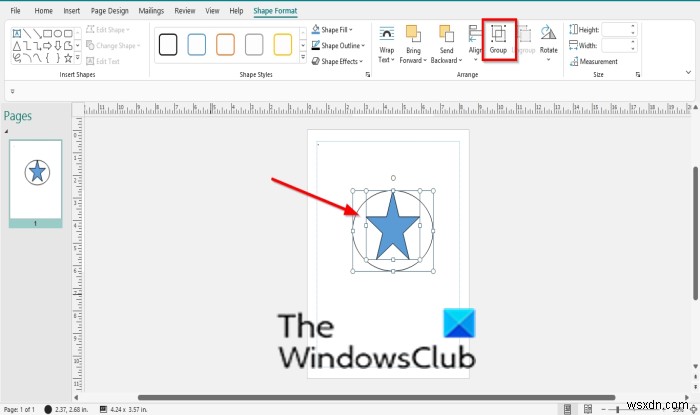Open the Shape Styles dialog launcher
Image resolution: width=700 pixels, height=415 pixels.
(368, 75)
